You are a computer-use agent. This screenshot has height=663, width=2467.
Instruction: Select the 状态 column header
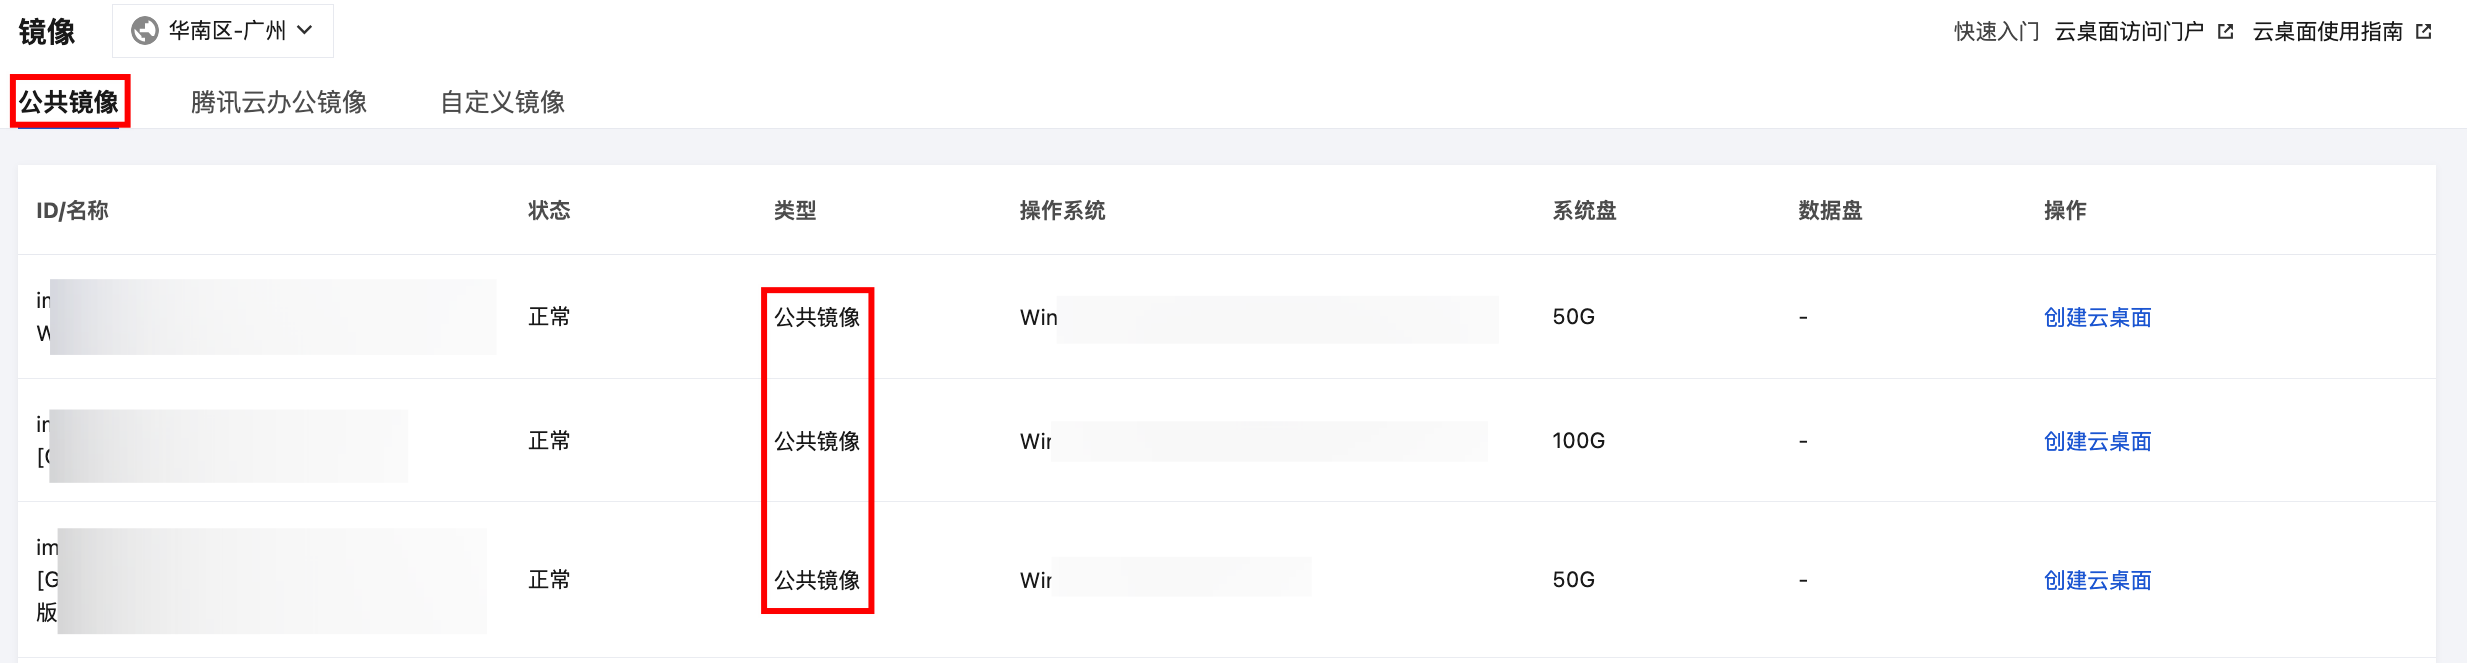(x=549, y=210)
